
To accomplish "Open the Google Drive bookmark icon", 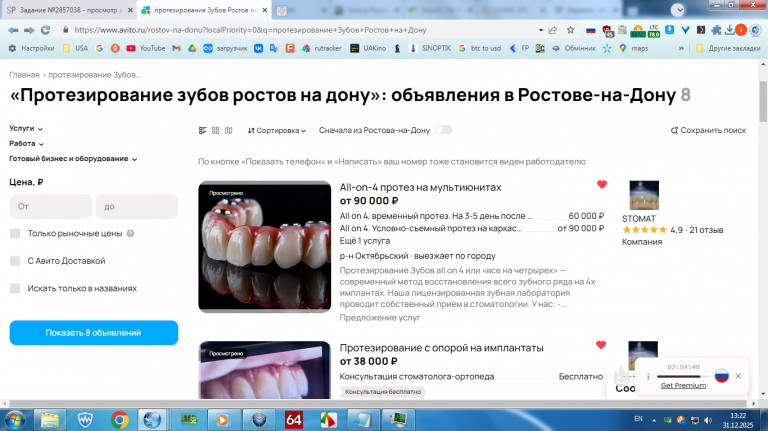I will click(x=192, y=48).
